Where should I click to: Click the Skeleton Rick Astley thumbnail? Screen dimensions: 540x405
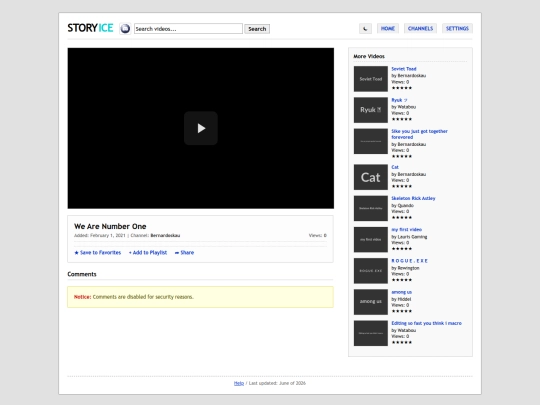[x=371, y=208]
